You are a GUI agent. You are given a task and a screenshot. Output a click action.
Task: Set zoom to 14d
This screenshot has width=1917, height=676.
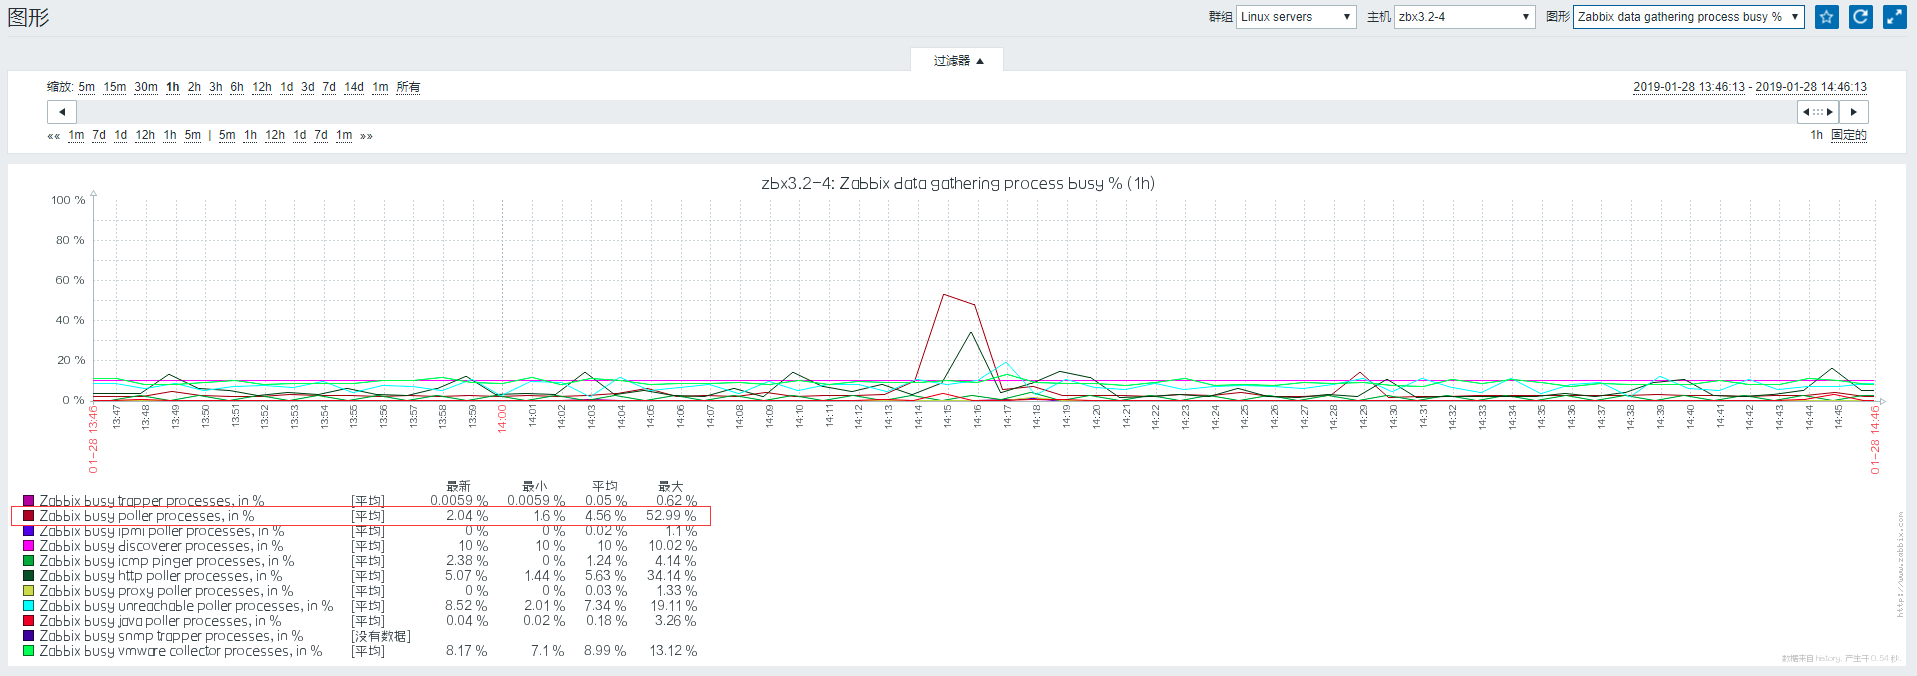tap(354, 87)
